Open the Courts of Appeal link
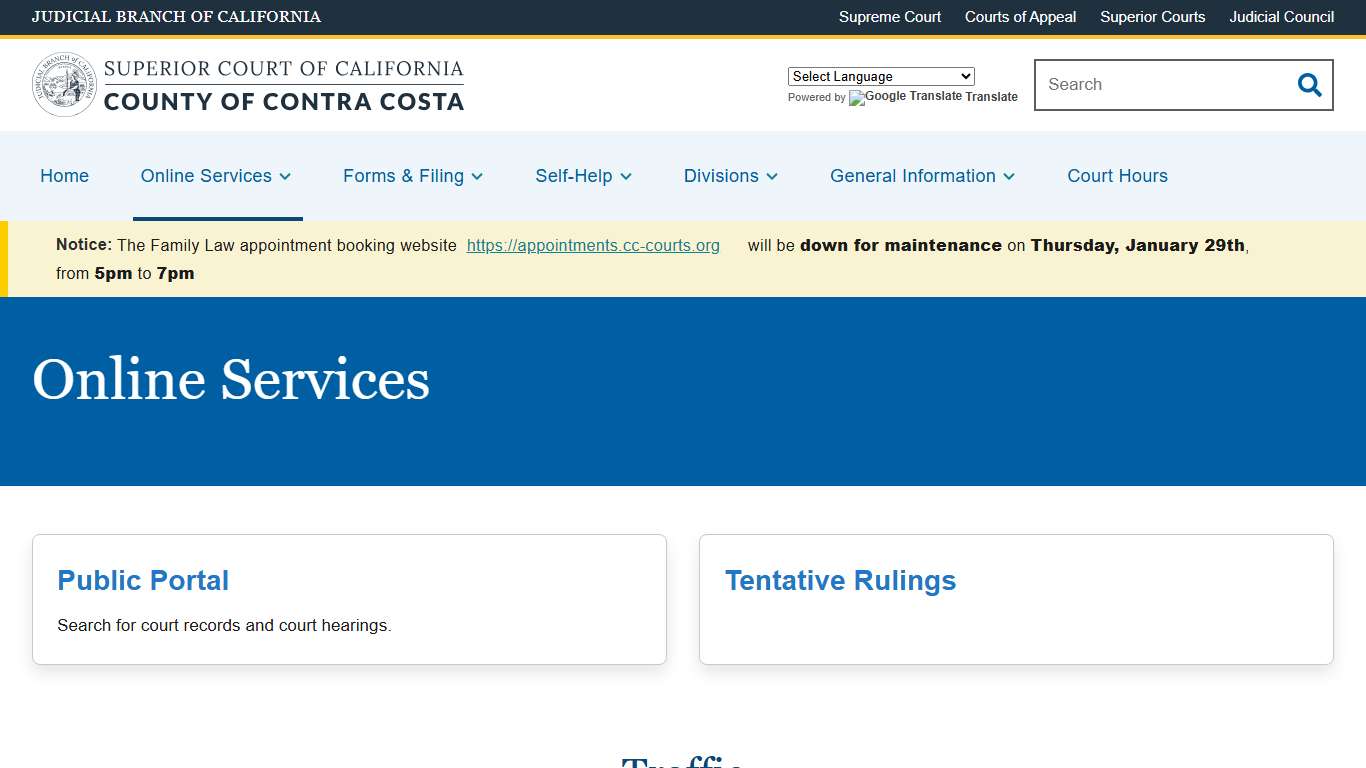The image size is (1366, 768). pyautogui.click(x=1020, y=17)
